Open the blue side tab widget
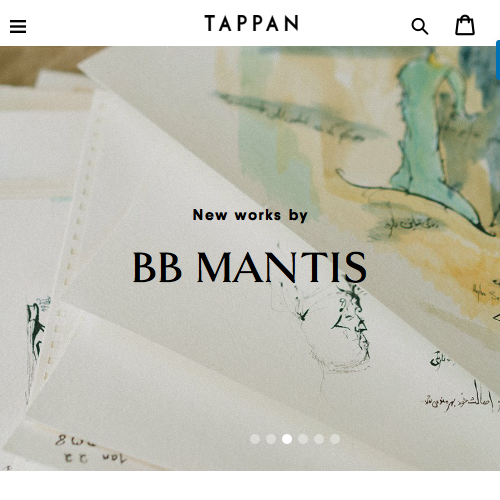This screenshot has width=500, height=500. tap(498, 60)
